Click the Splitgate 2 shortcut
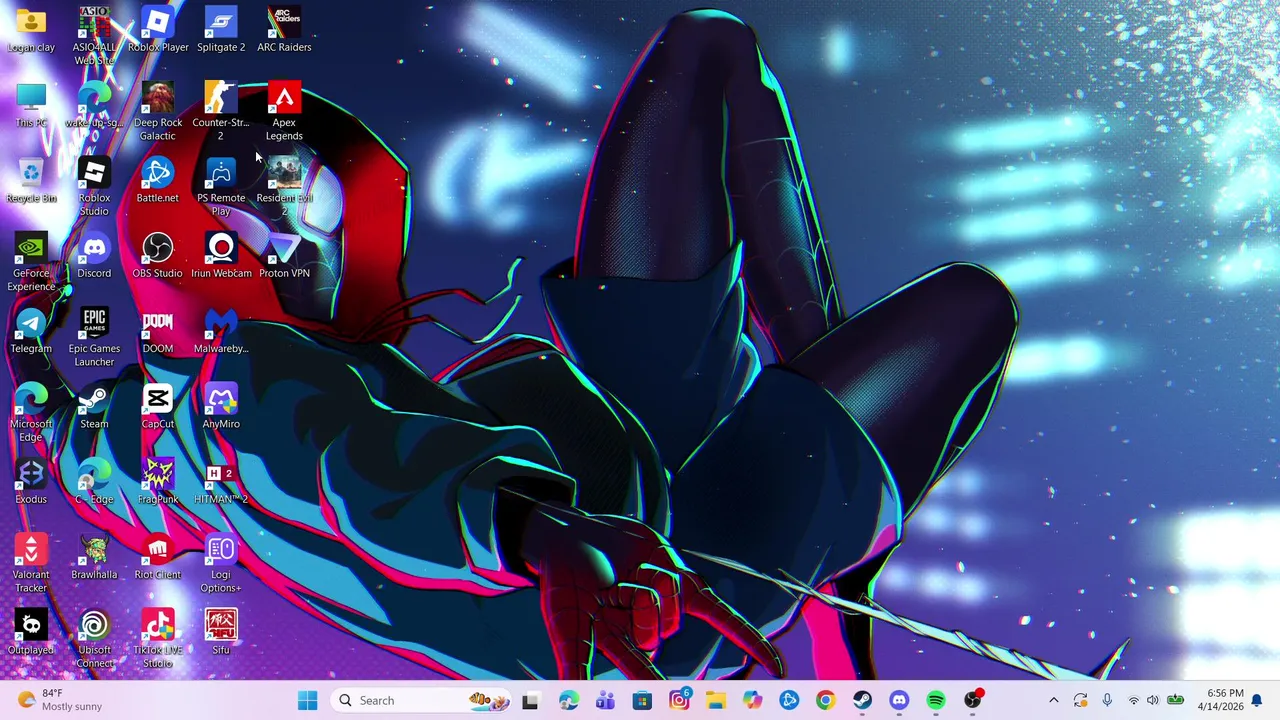 pos(221,30)
